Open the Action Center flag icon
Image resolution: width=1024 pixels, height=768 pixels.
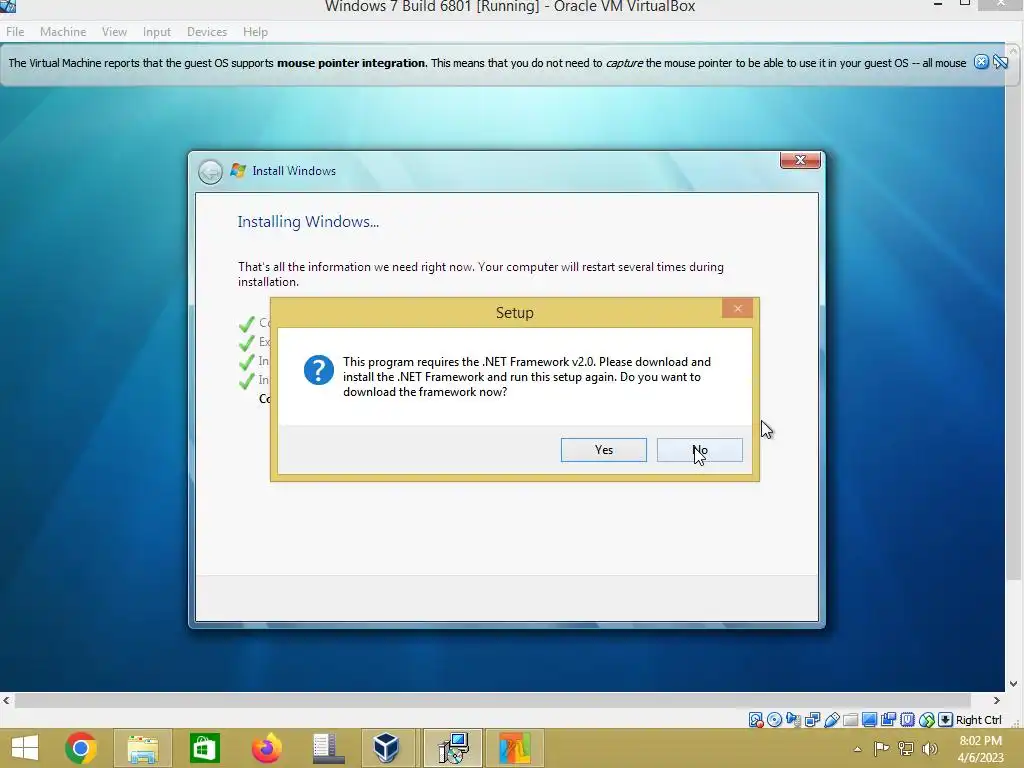coord(881,748)
